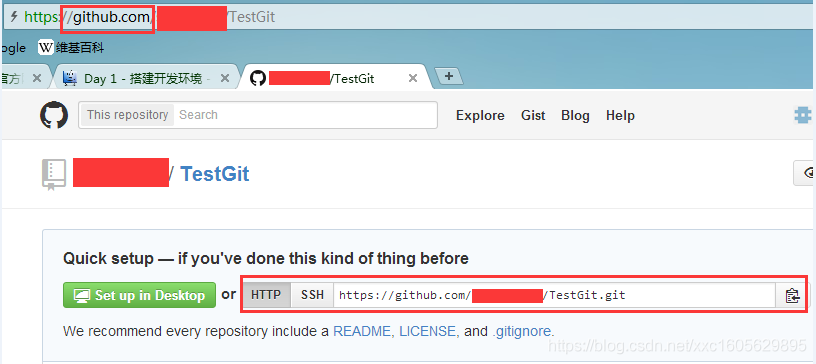Close the Day 1 tab
Image resolution: width=816 pixels, height=364 pixels.
(x=225, y=79)
